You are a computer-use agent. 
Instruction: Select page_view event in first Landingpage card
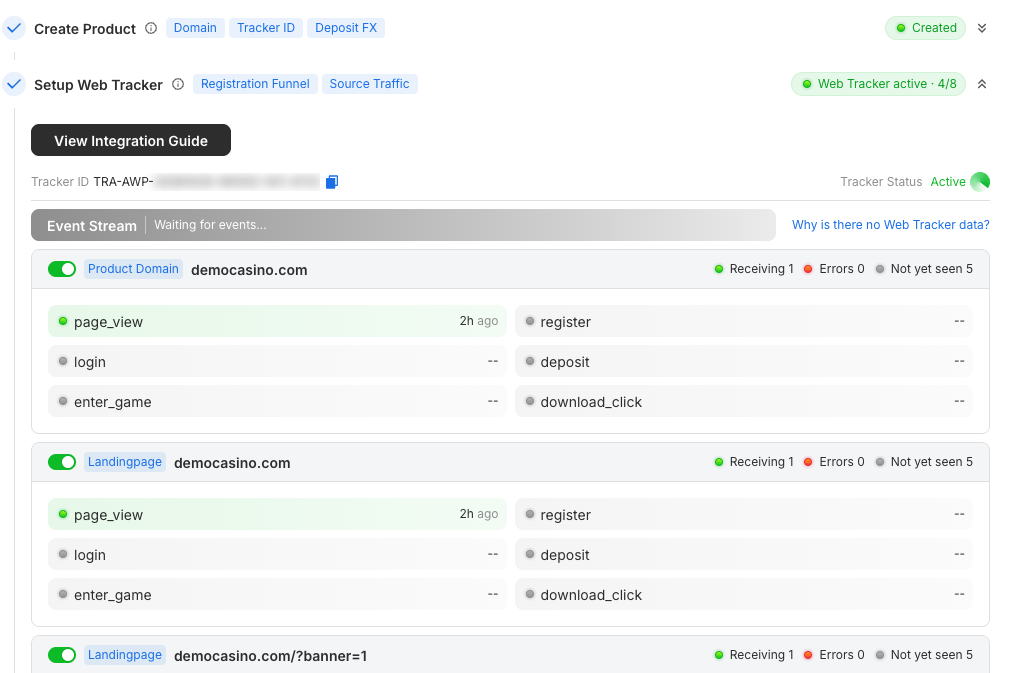pyautogui.click(x=277, y=514)
